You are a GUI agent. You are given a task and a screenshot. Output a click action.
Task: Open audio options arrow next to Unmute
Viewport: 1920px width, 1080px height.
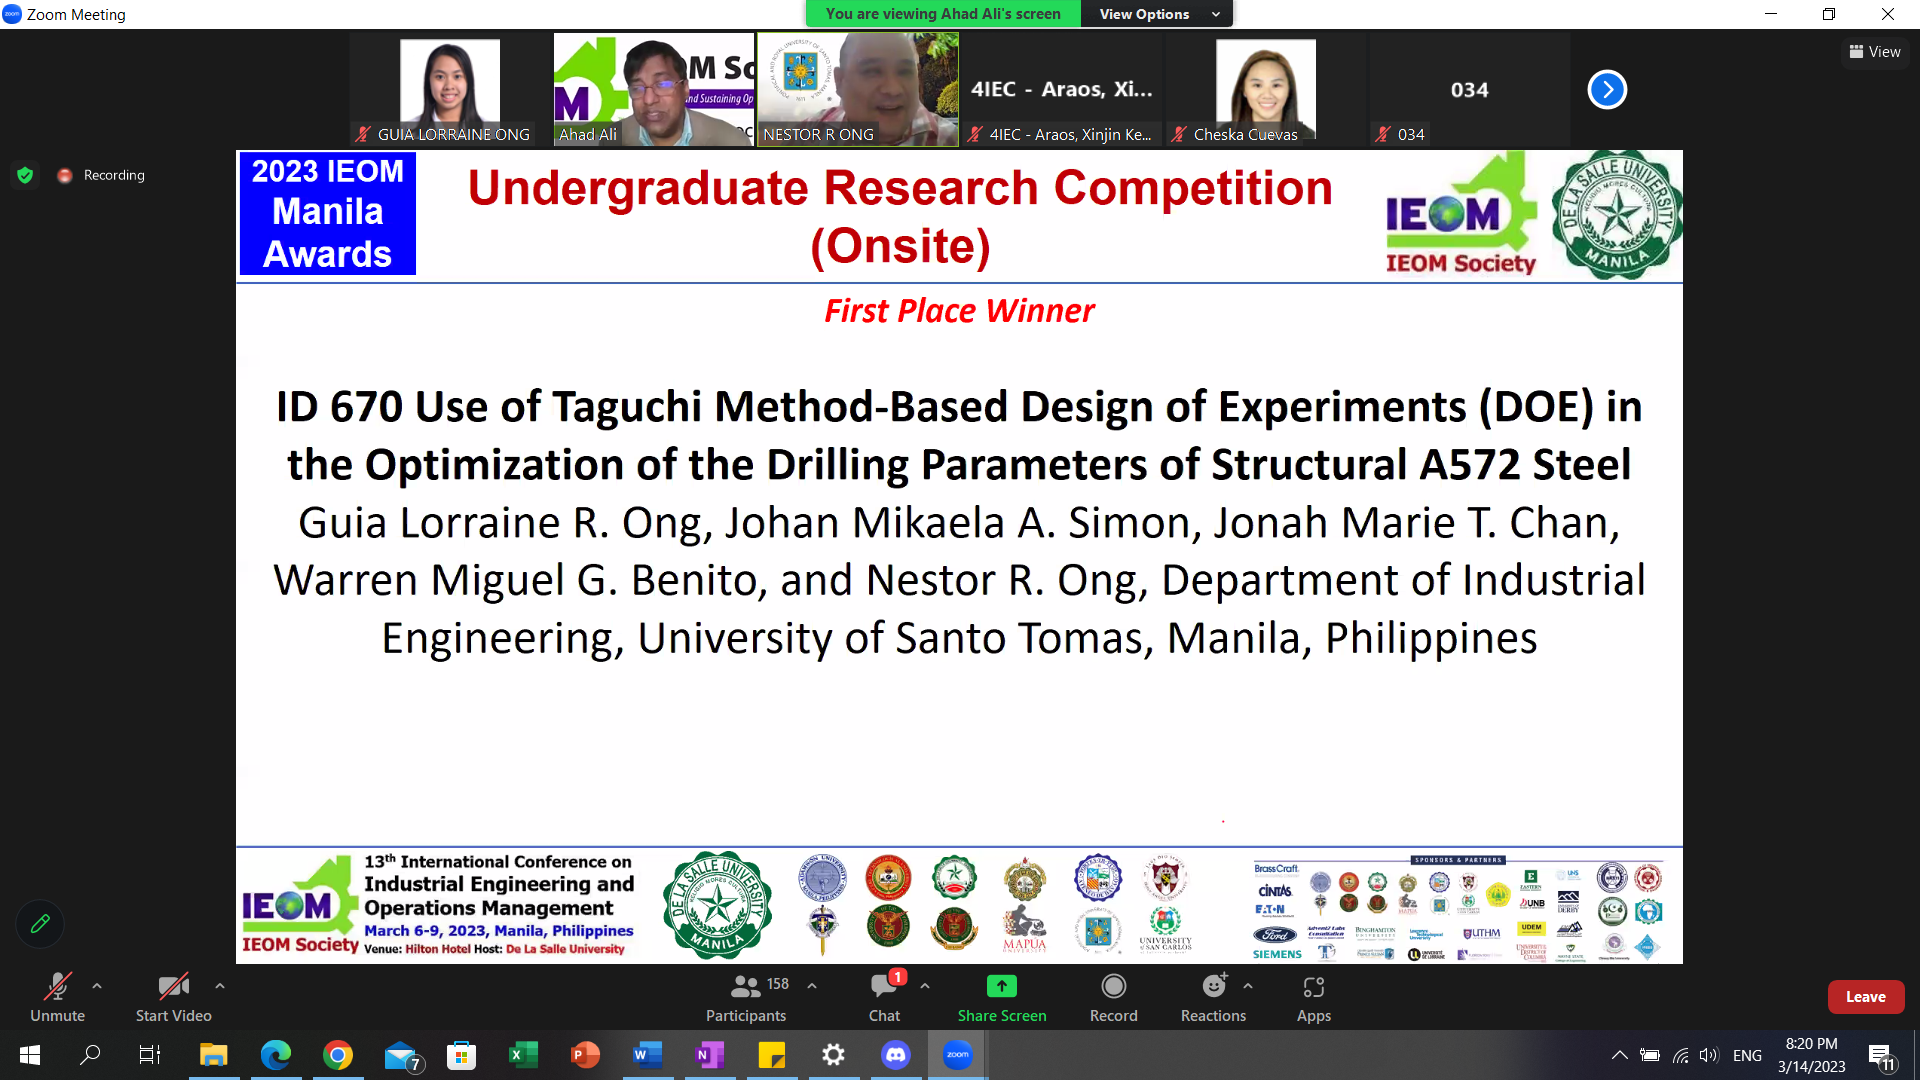(97, 986)
